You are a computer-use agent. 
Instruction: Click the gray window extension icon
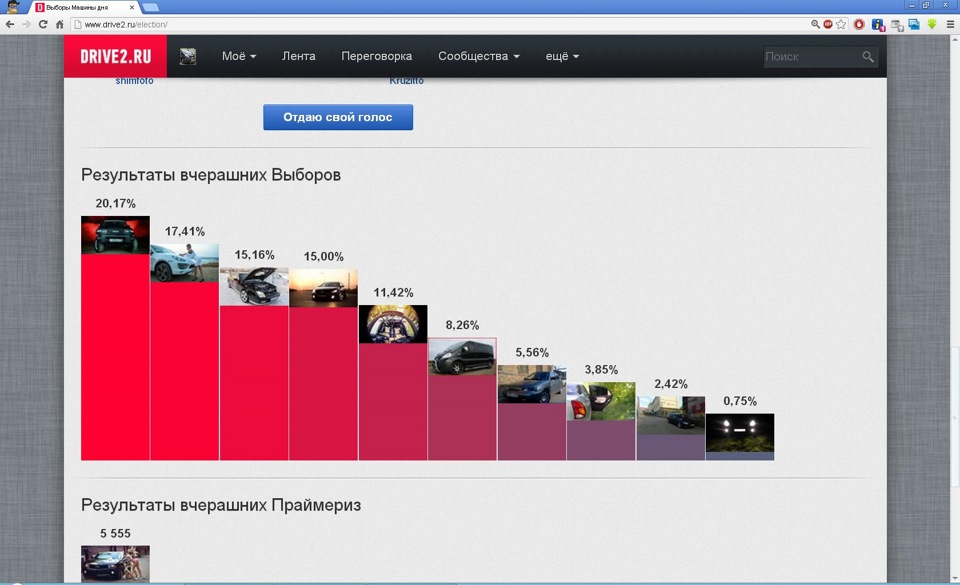[x=897, y=25]
